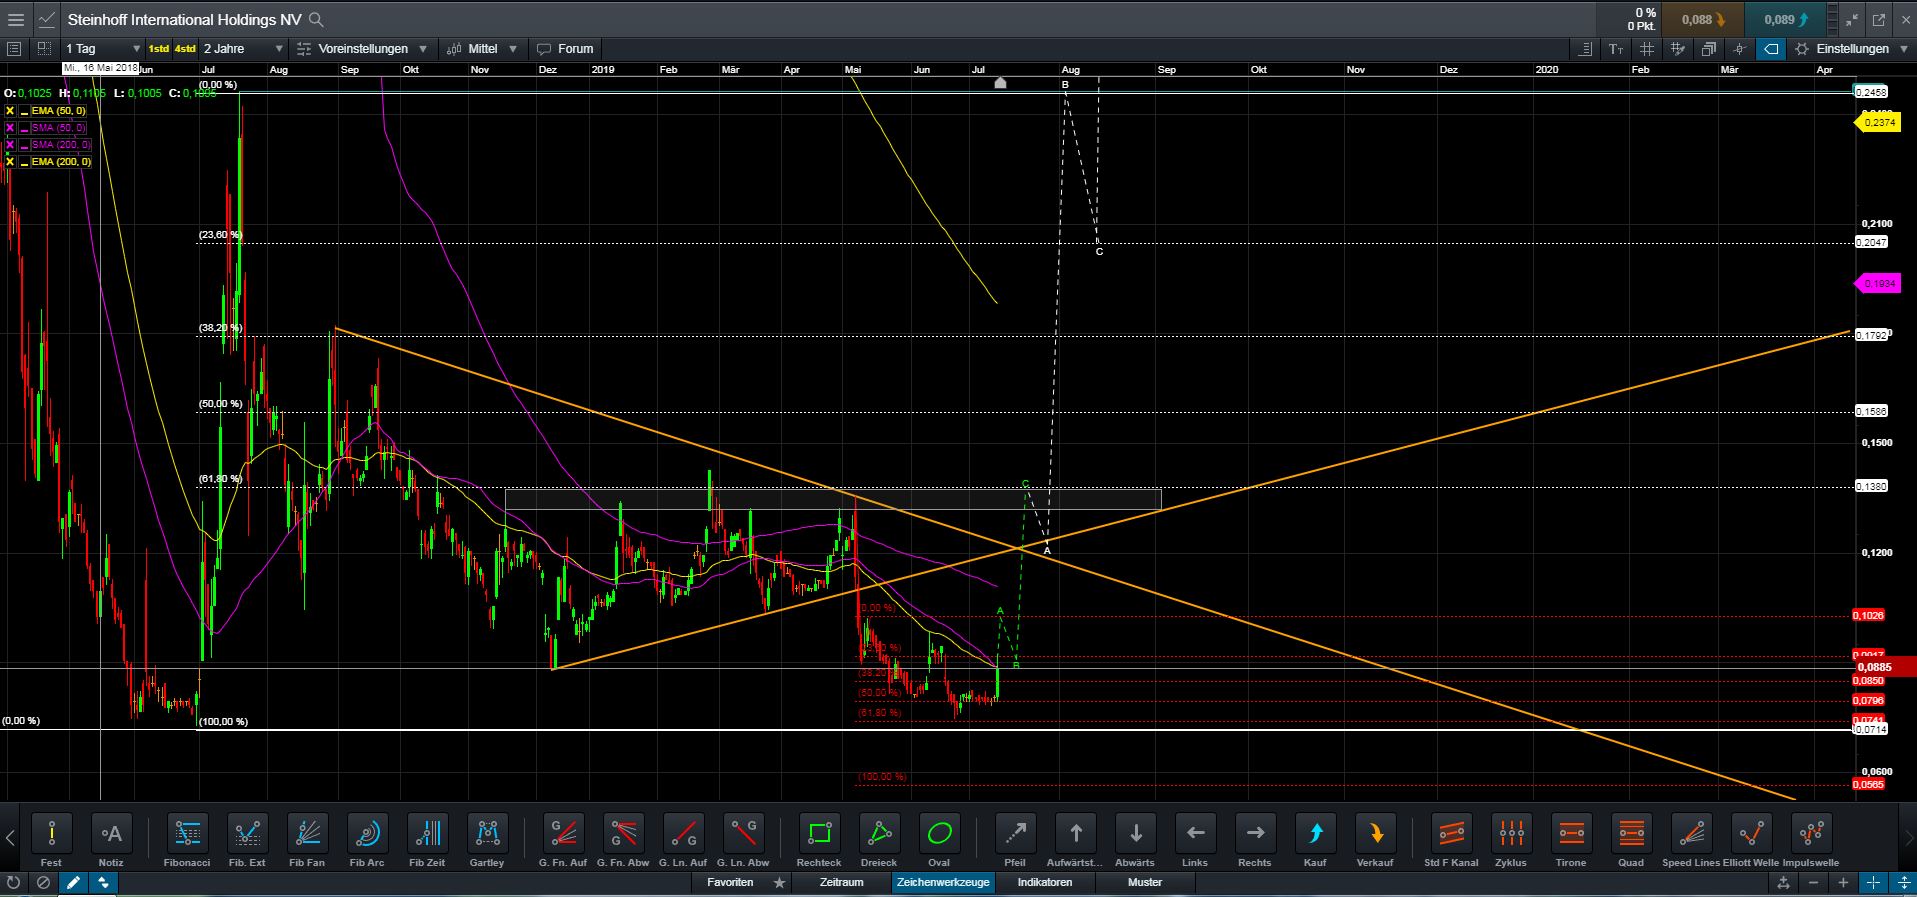This screenshot has width=1917, height=897.
Task: Toggle the grid lines button
Action: [1646, 48]
